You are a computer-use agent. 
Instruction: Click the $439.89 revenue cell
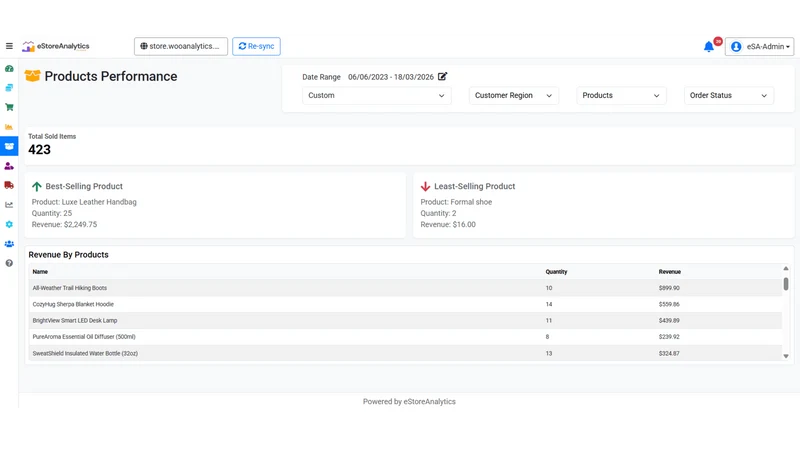(x=669, y=321)
